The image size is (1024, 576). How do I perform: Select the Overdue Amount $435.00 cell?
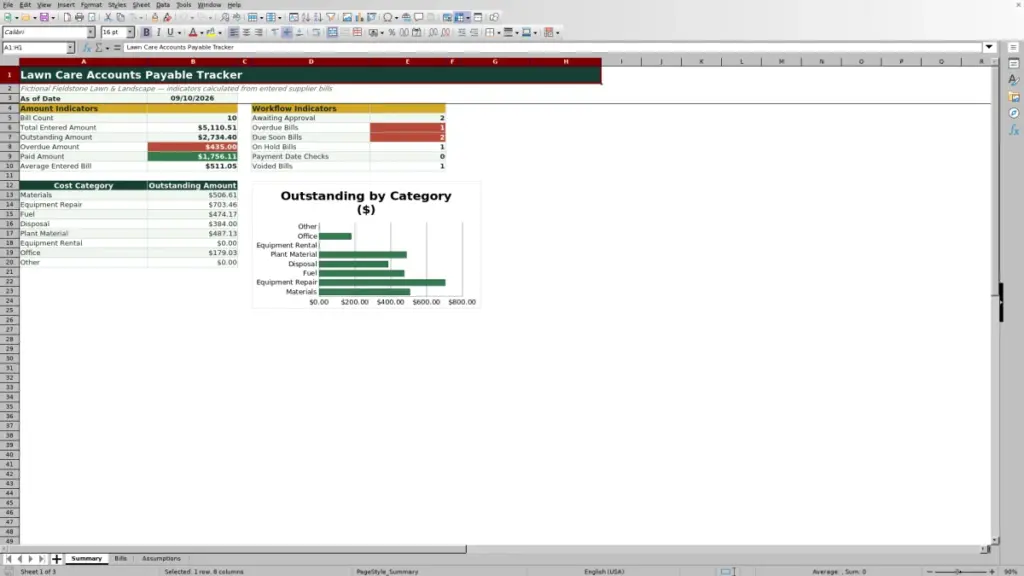click(193, 147)
